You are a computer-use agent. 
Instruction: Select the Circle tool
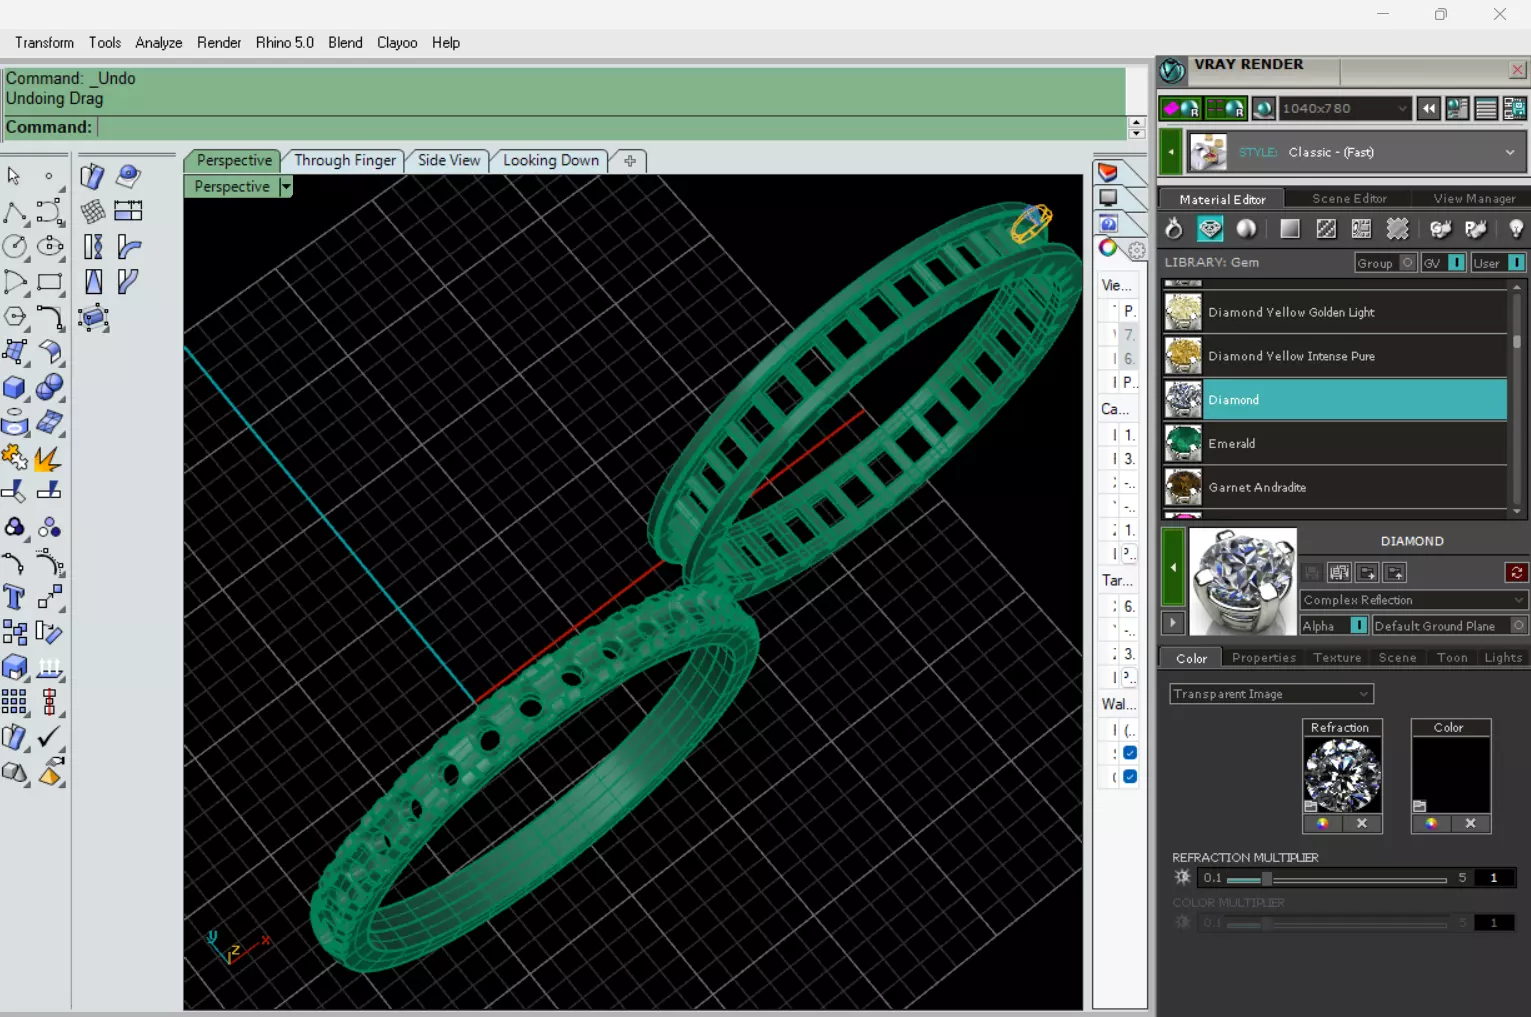15,247
